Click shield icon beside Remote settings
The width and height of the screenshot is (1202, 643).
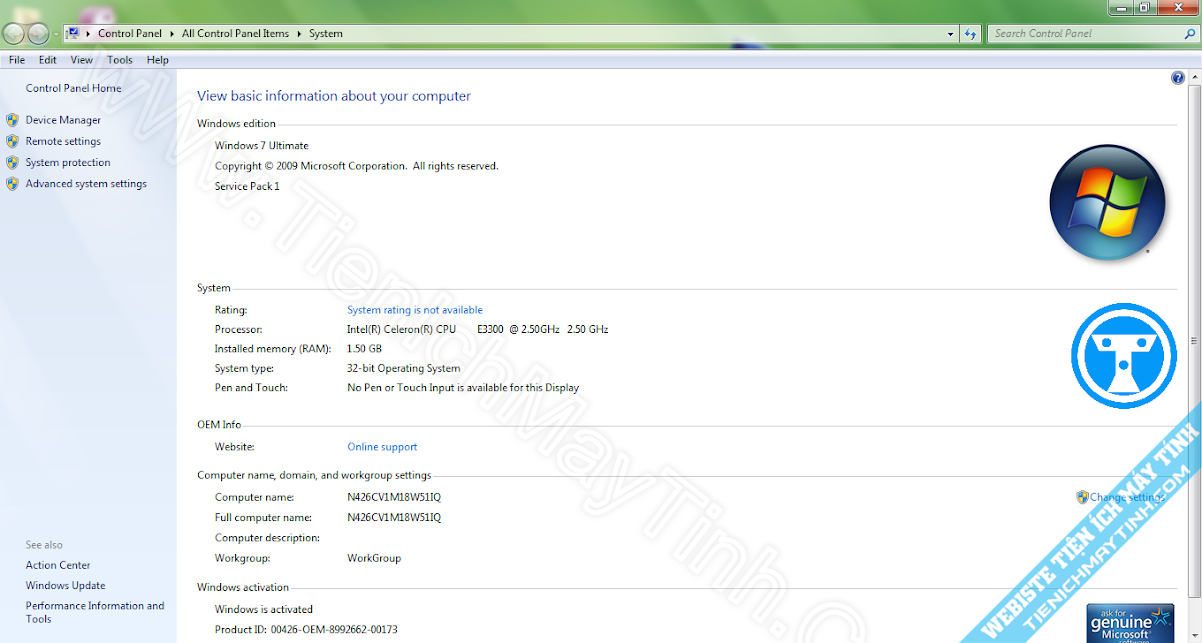coord(12,141)
